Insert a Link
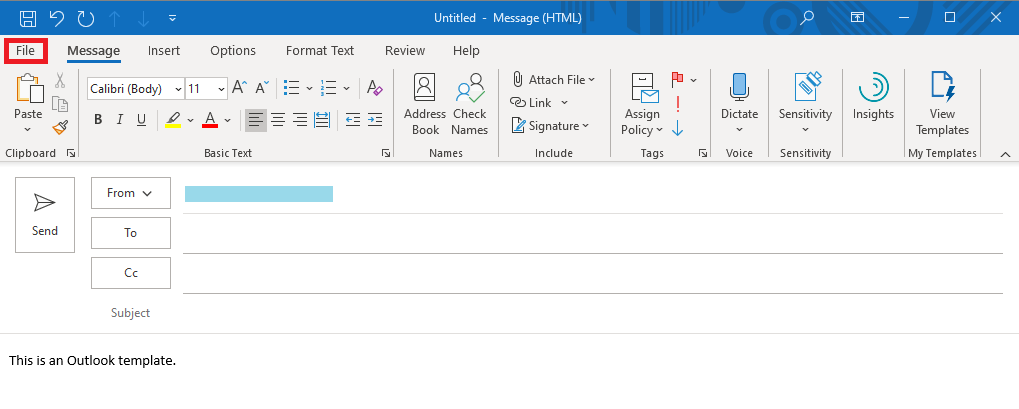1019x409 pixels. pyautogui.click(x=532, y=103)
